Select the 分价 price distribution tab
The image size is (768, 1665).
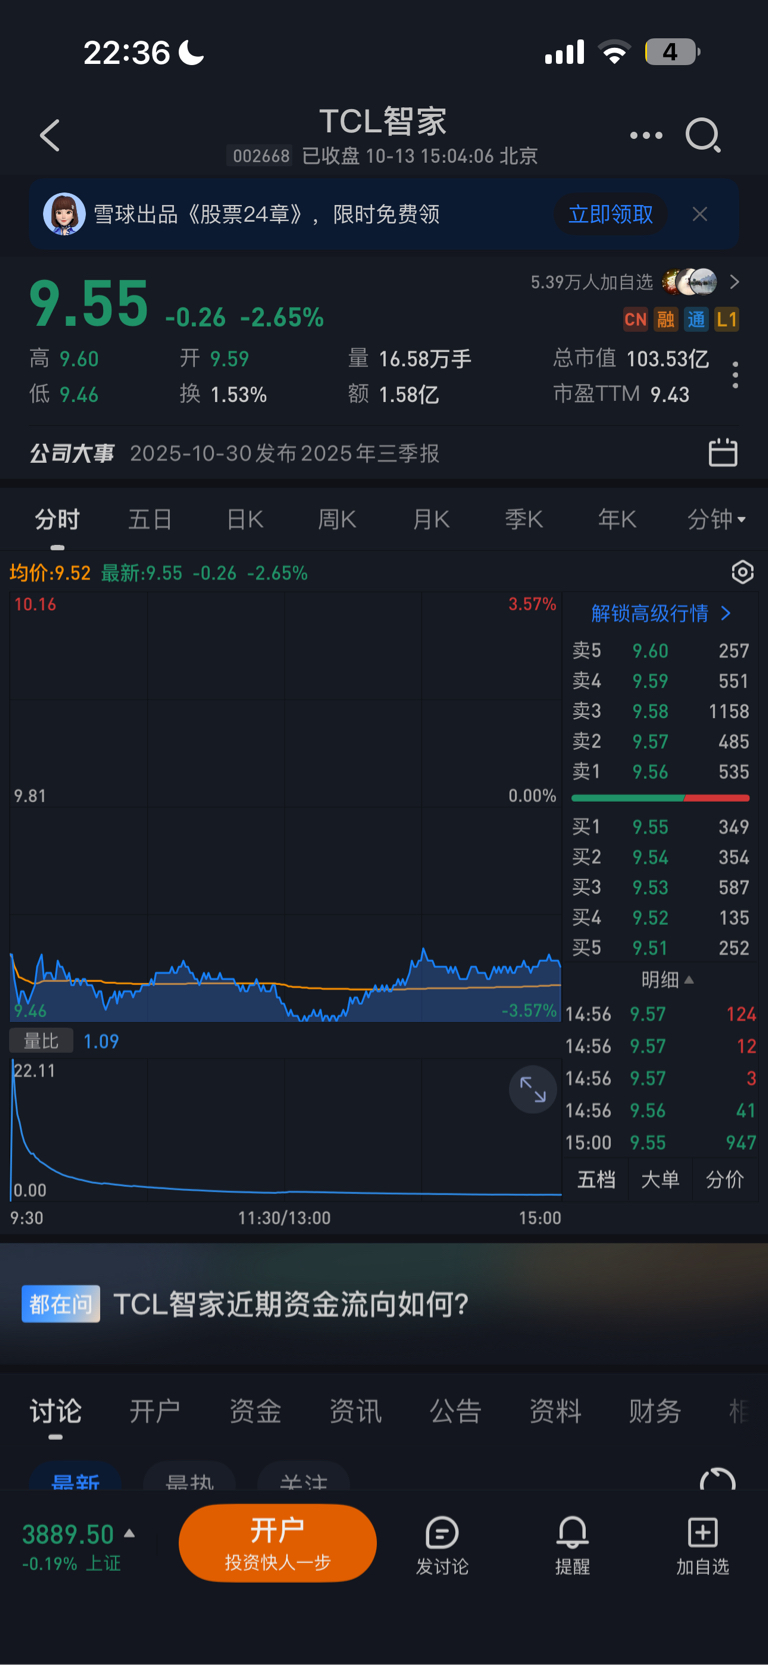(x=724, y=1179)
